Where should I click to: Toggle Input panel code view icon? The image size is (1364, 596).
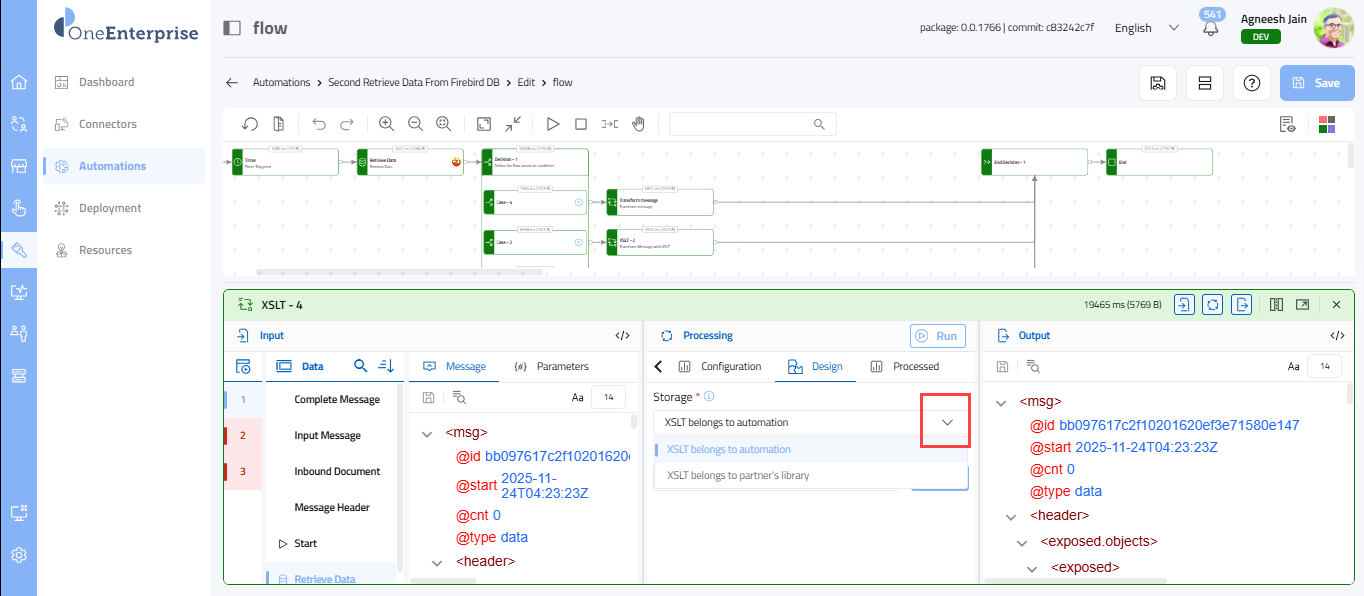click(622, 336)
